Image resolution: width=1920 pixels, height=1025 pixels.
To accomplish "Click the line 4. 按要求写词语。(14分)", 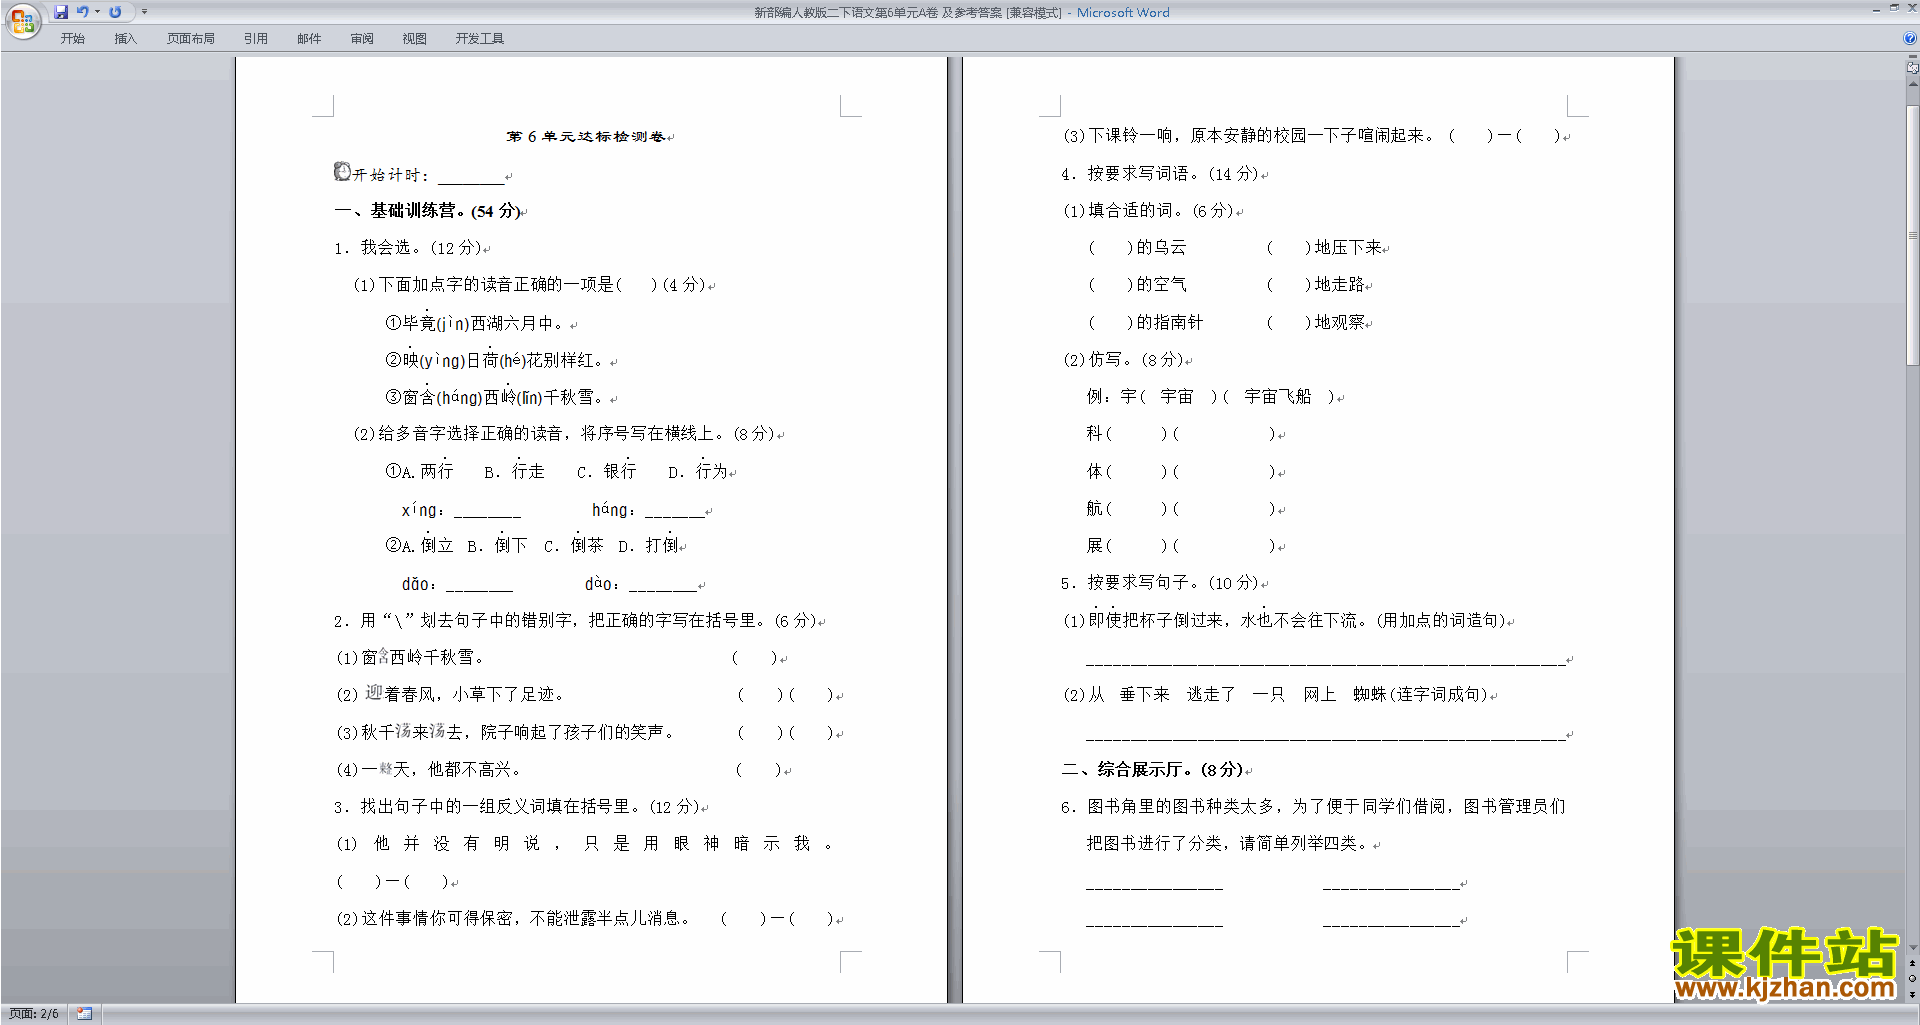I will tap(1161, 174).
